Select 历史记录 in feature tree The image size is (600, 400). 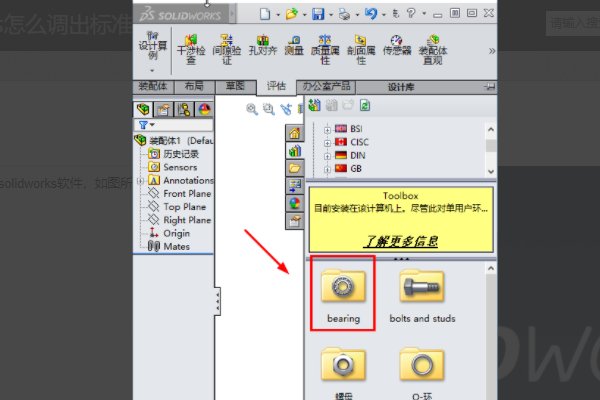coord(174,154)
